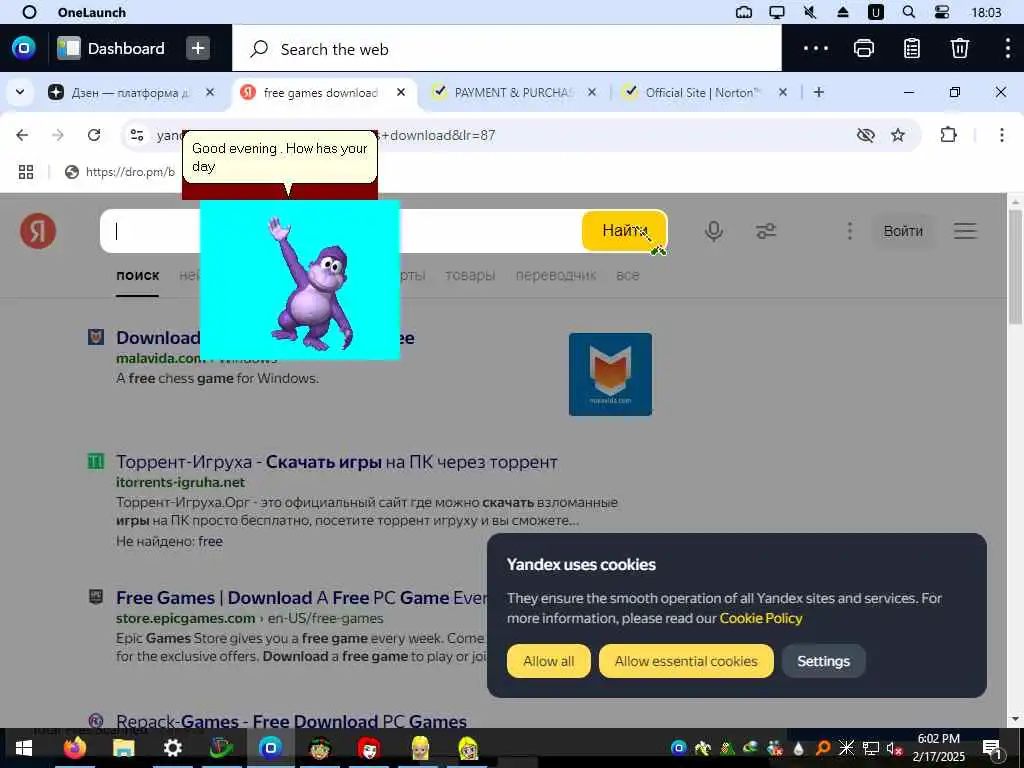The width and height of the screenshot is (1024, 768).
Task: Open the vertical dots menu in OneLaunch bar
Action: [x=1008, y=48]
